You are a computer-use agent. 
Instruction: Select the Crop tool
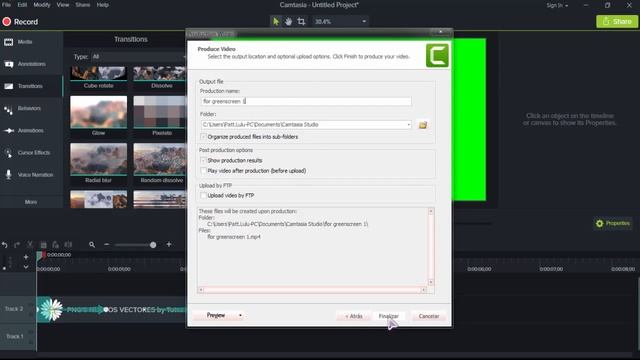point(301,21)
